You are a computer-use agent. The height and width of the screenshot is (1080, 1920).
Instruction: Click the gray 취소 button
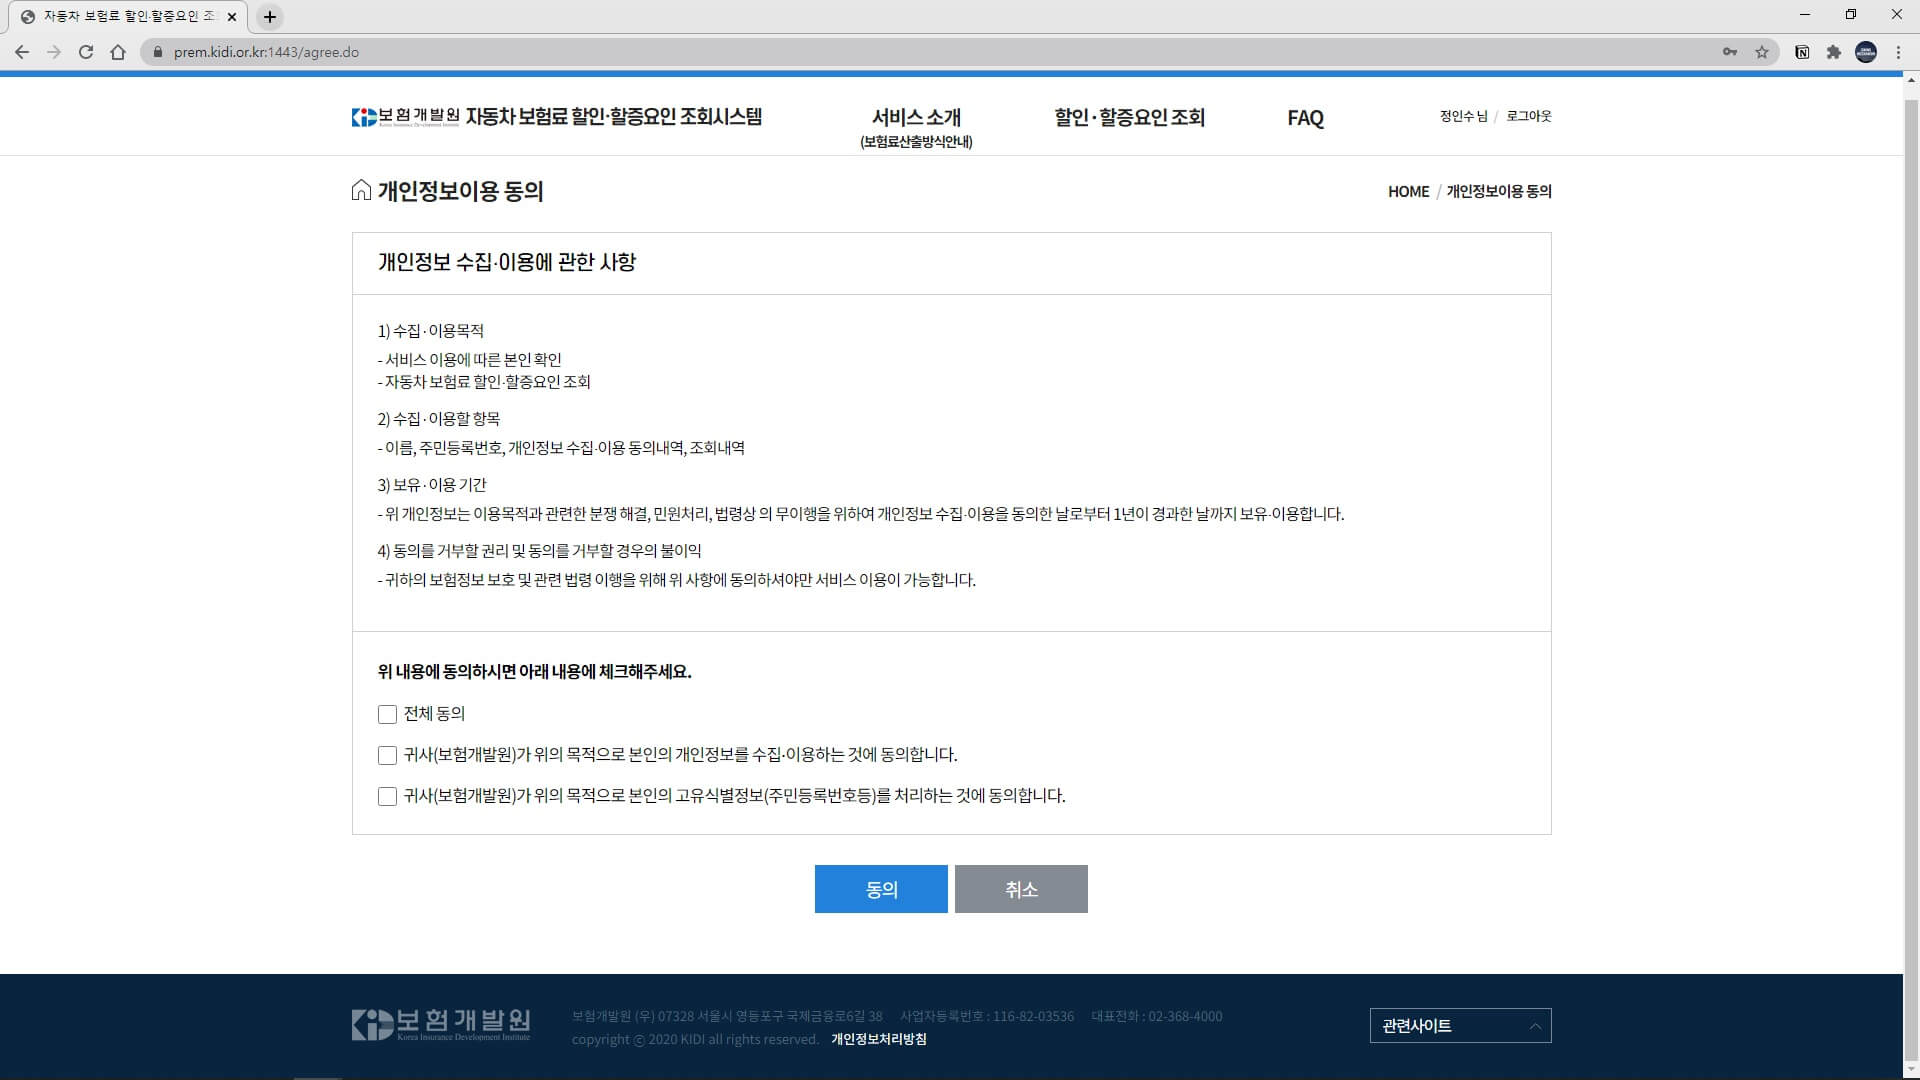(1021, 889)
